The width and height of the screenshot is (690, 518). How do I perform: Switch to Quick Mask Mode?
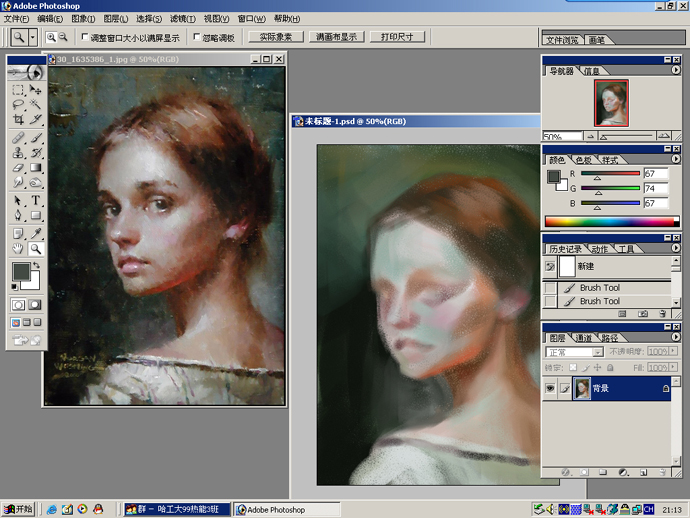34,305
